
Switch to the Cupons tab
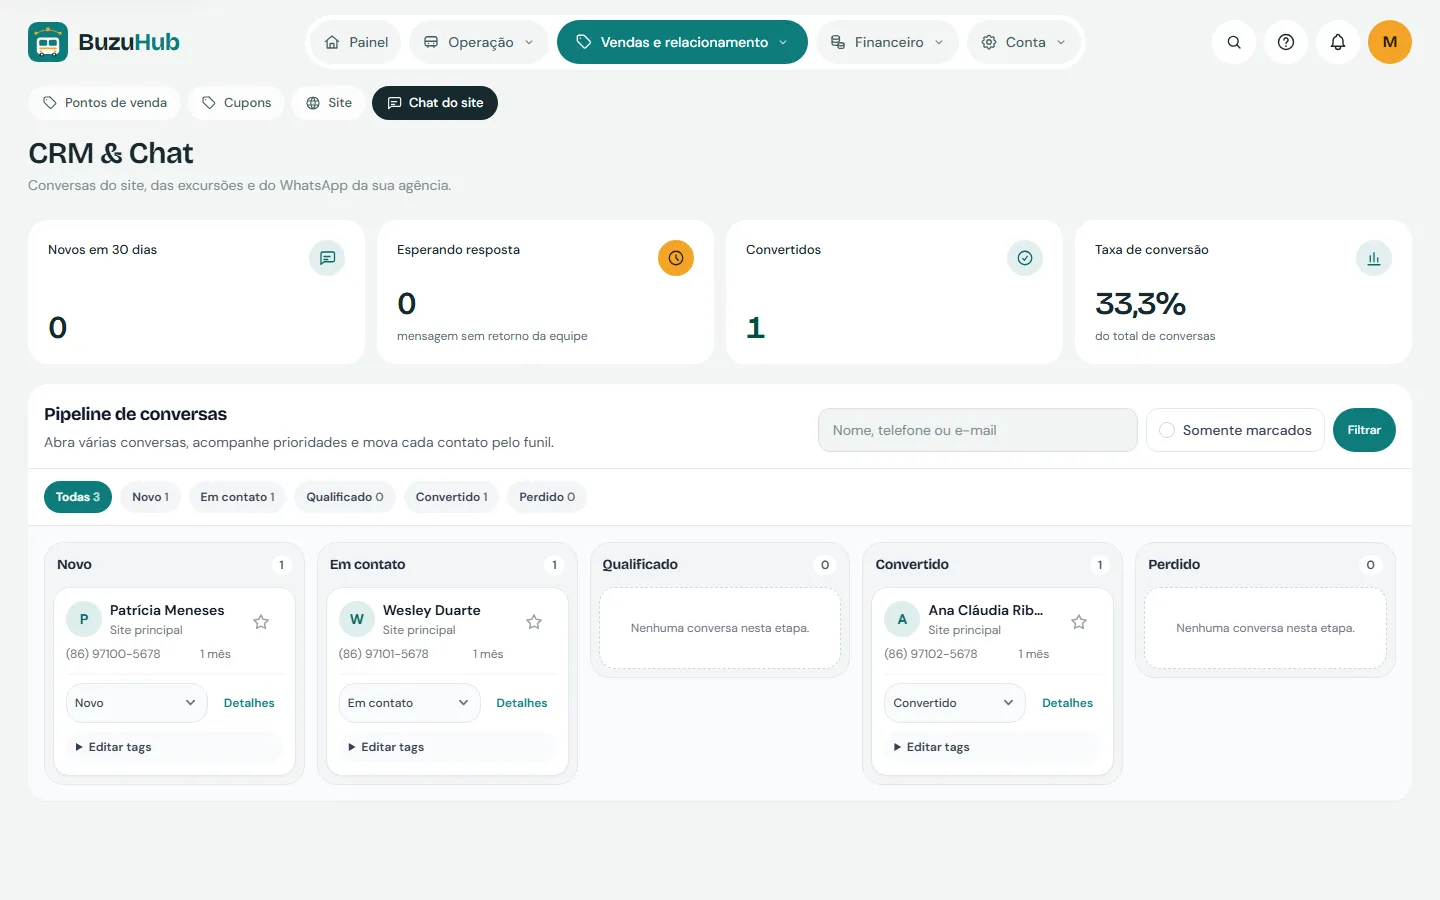pos(236,103)
